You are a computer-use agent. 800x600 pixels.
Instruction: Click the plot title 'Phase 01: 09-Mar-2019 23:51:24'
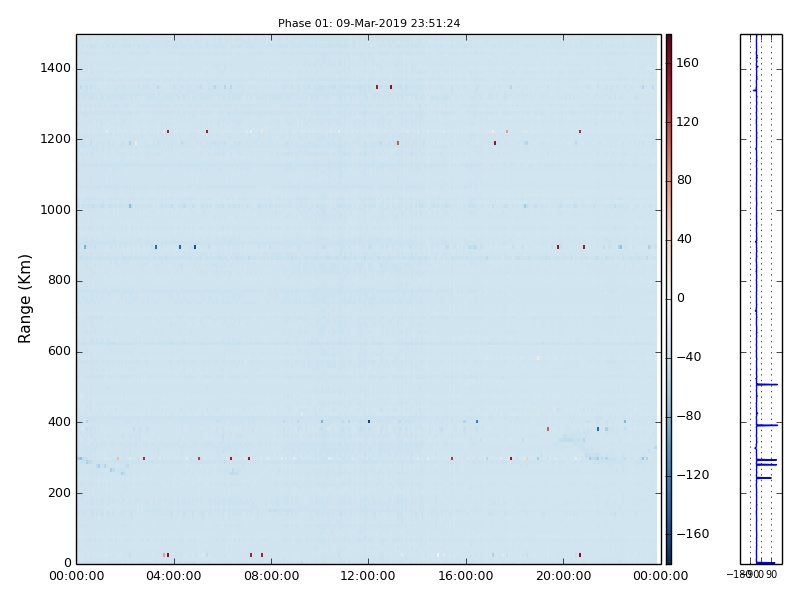point(369,23)
